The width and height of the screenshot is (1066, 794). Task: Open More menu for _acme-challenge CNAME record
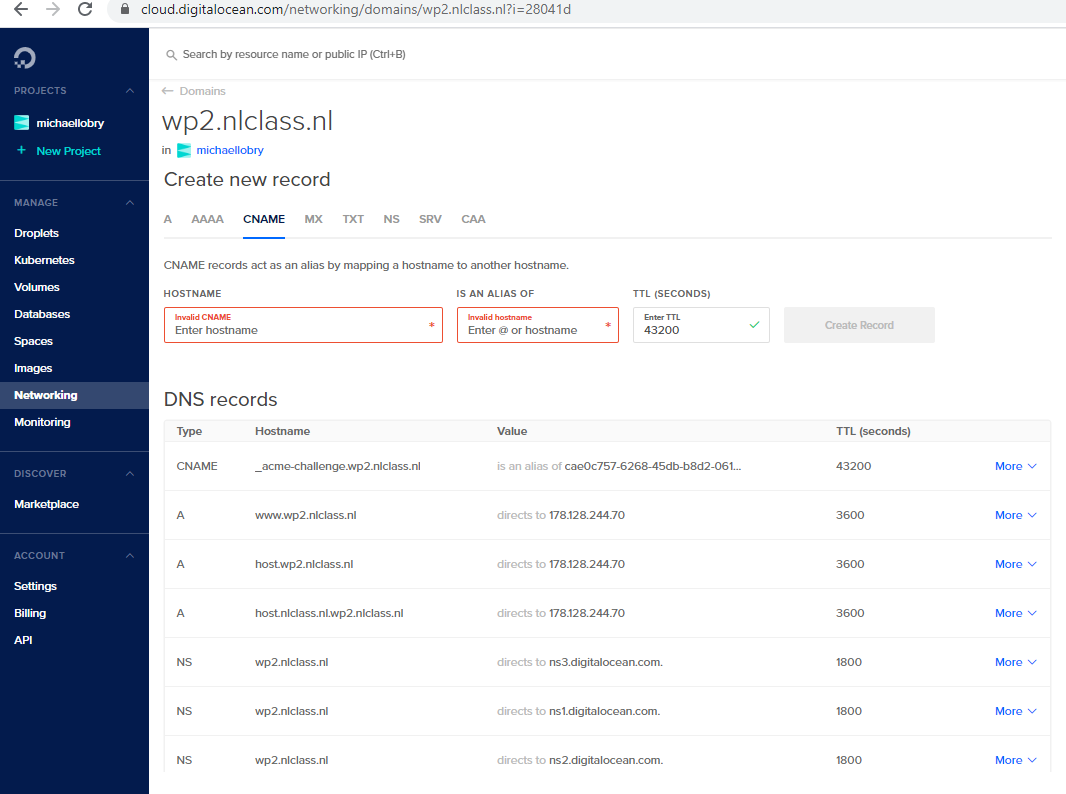coord(1016,466)
